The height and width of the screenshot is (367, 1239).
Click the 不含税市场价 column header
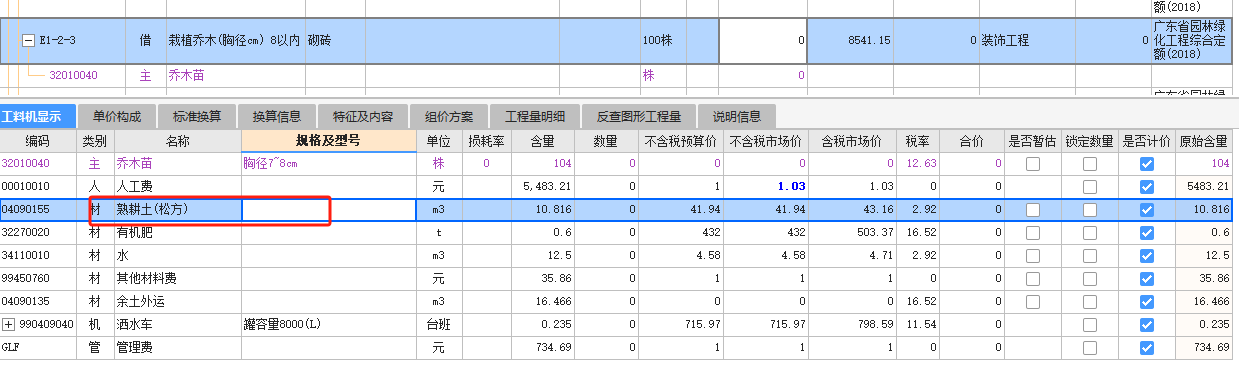[765, 141]
